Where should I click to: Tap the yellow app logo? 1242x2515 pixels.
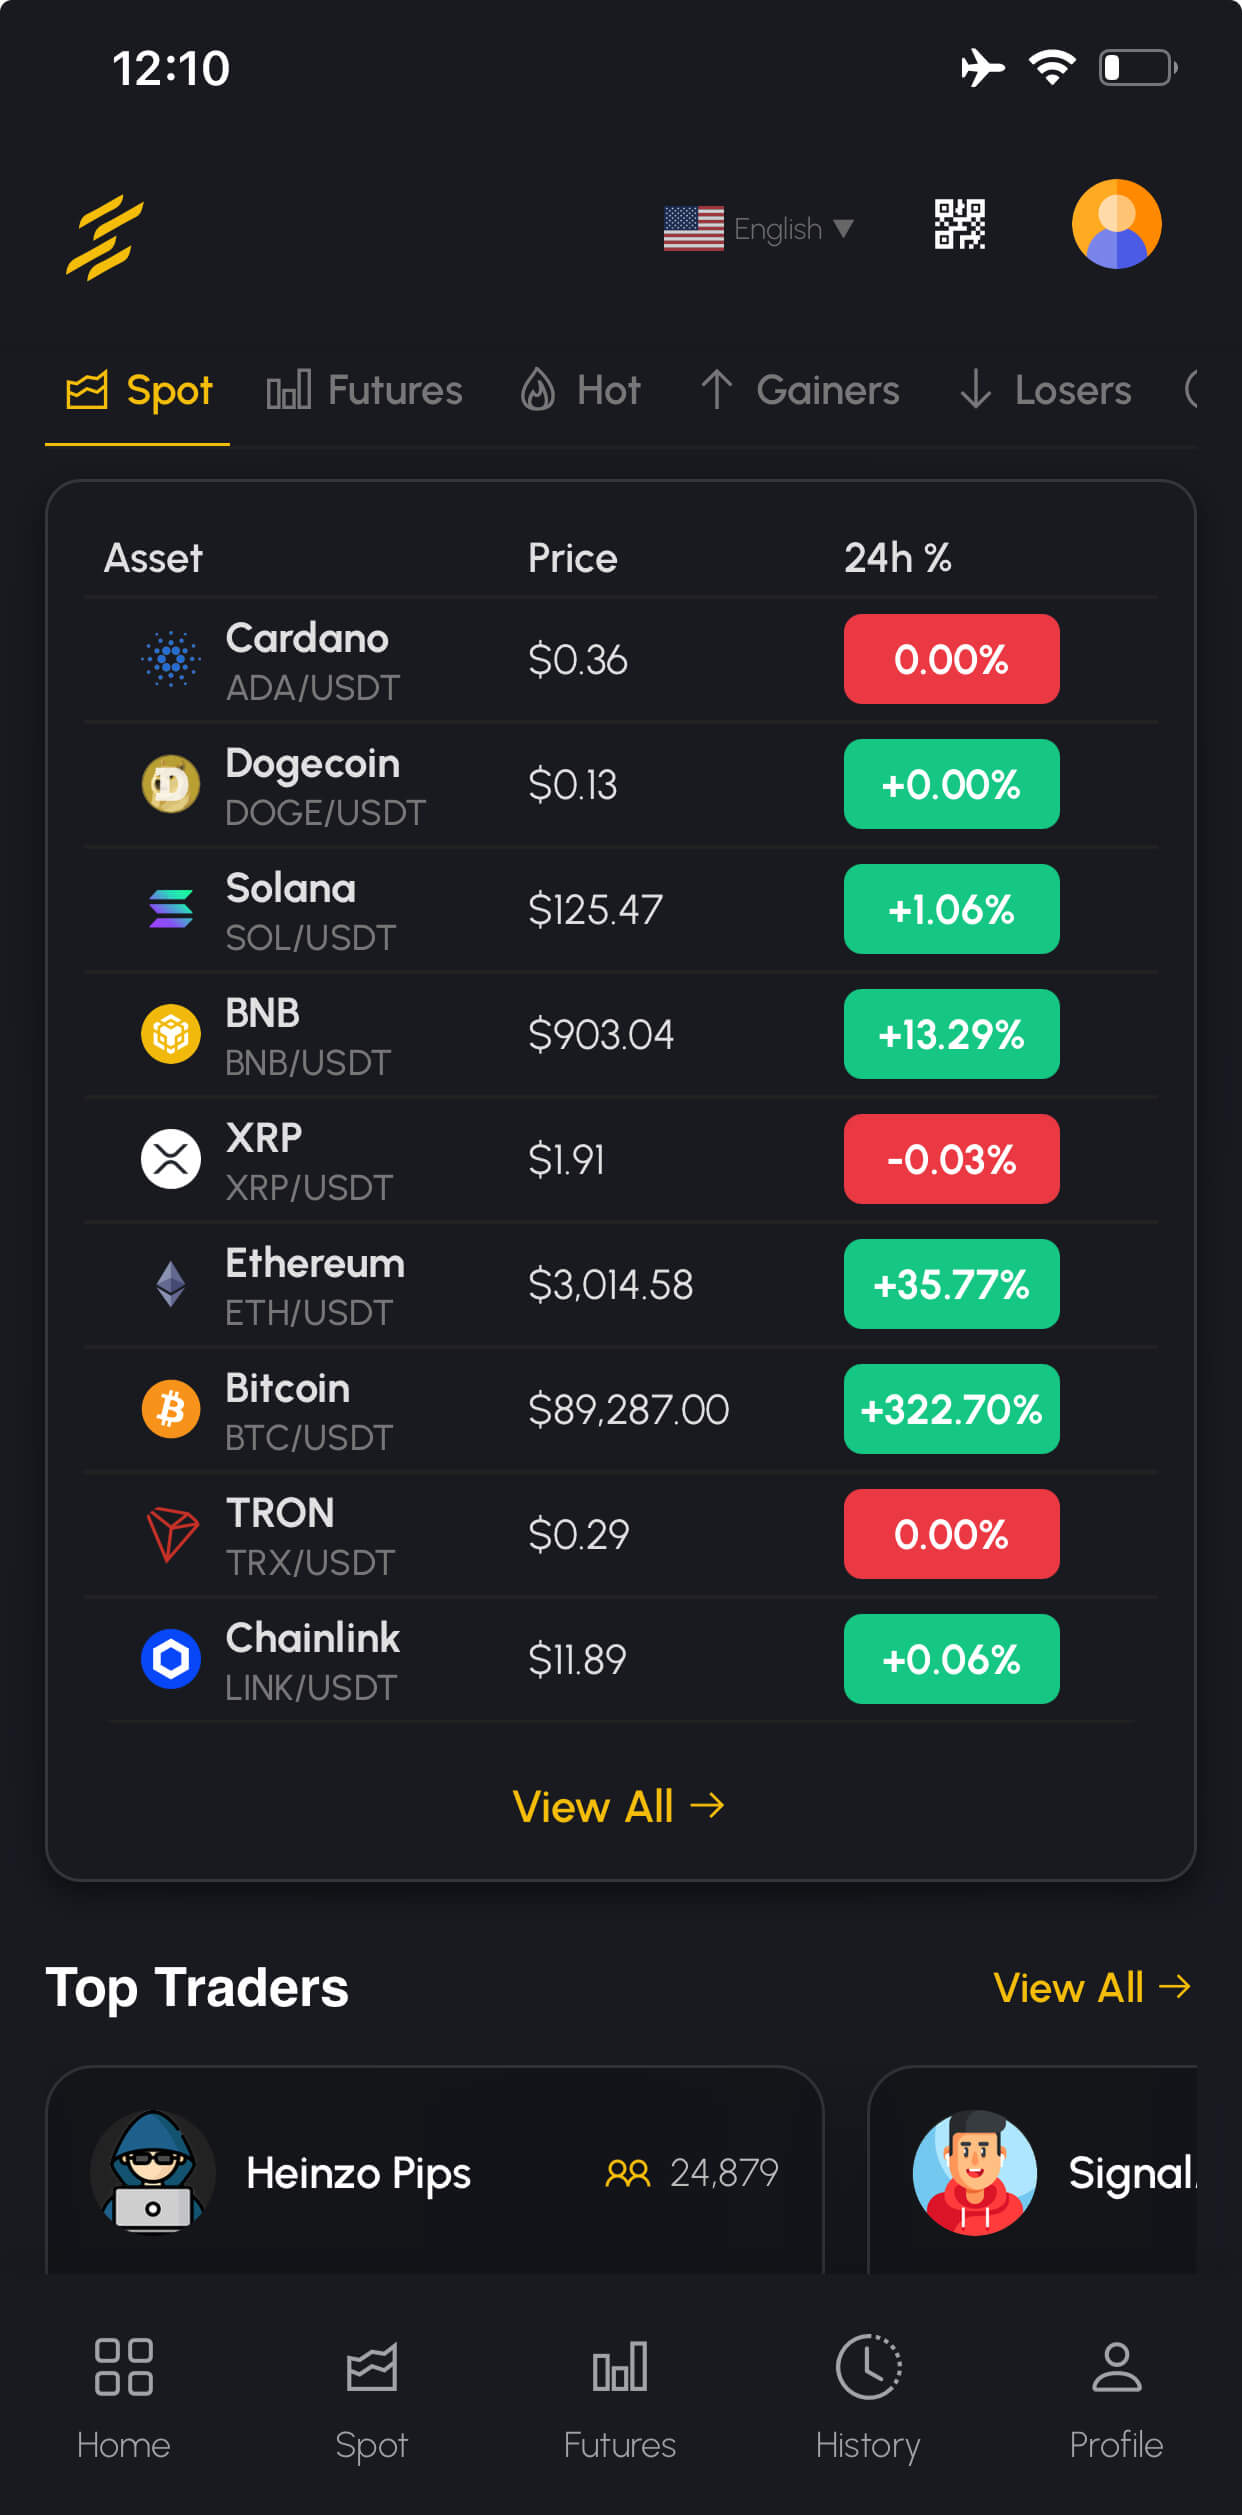click(x=105, y=237)
